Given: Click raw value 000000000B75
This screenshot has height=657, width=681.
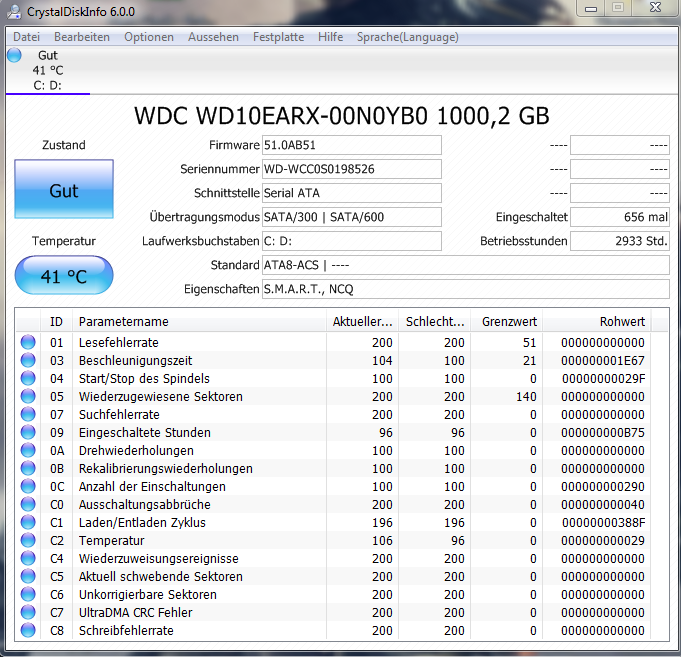Looking at the screenshot, I should pyautogui.click(x=603, y=432).
